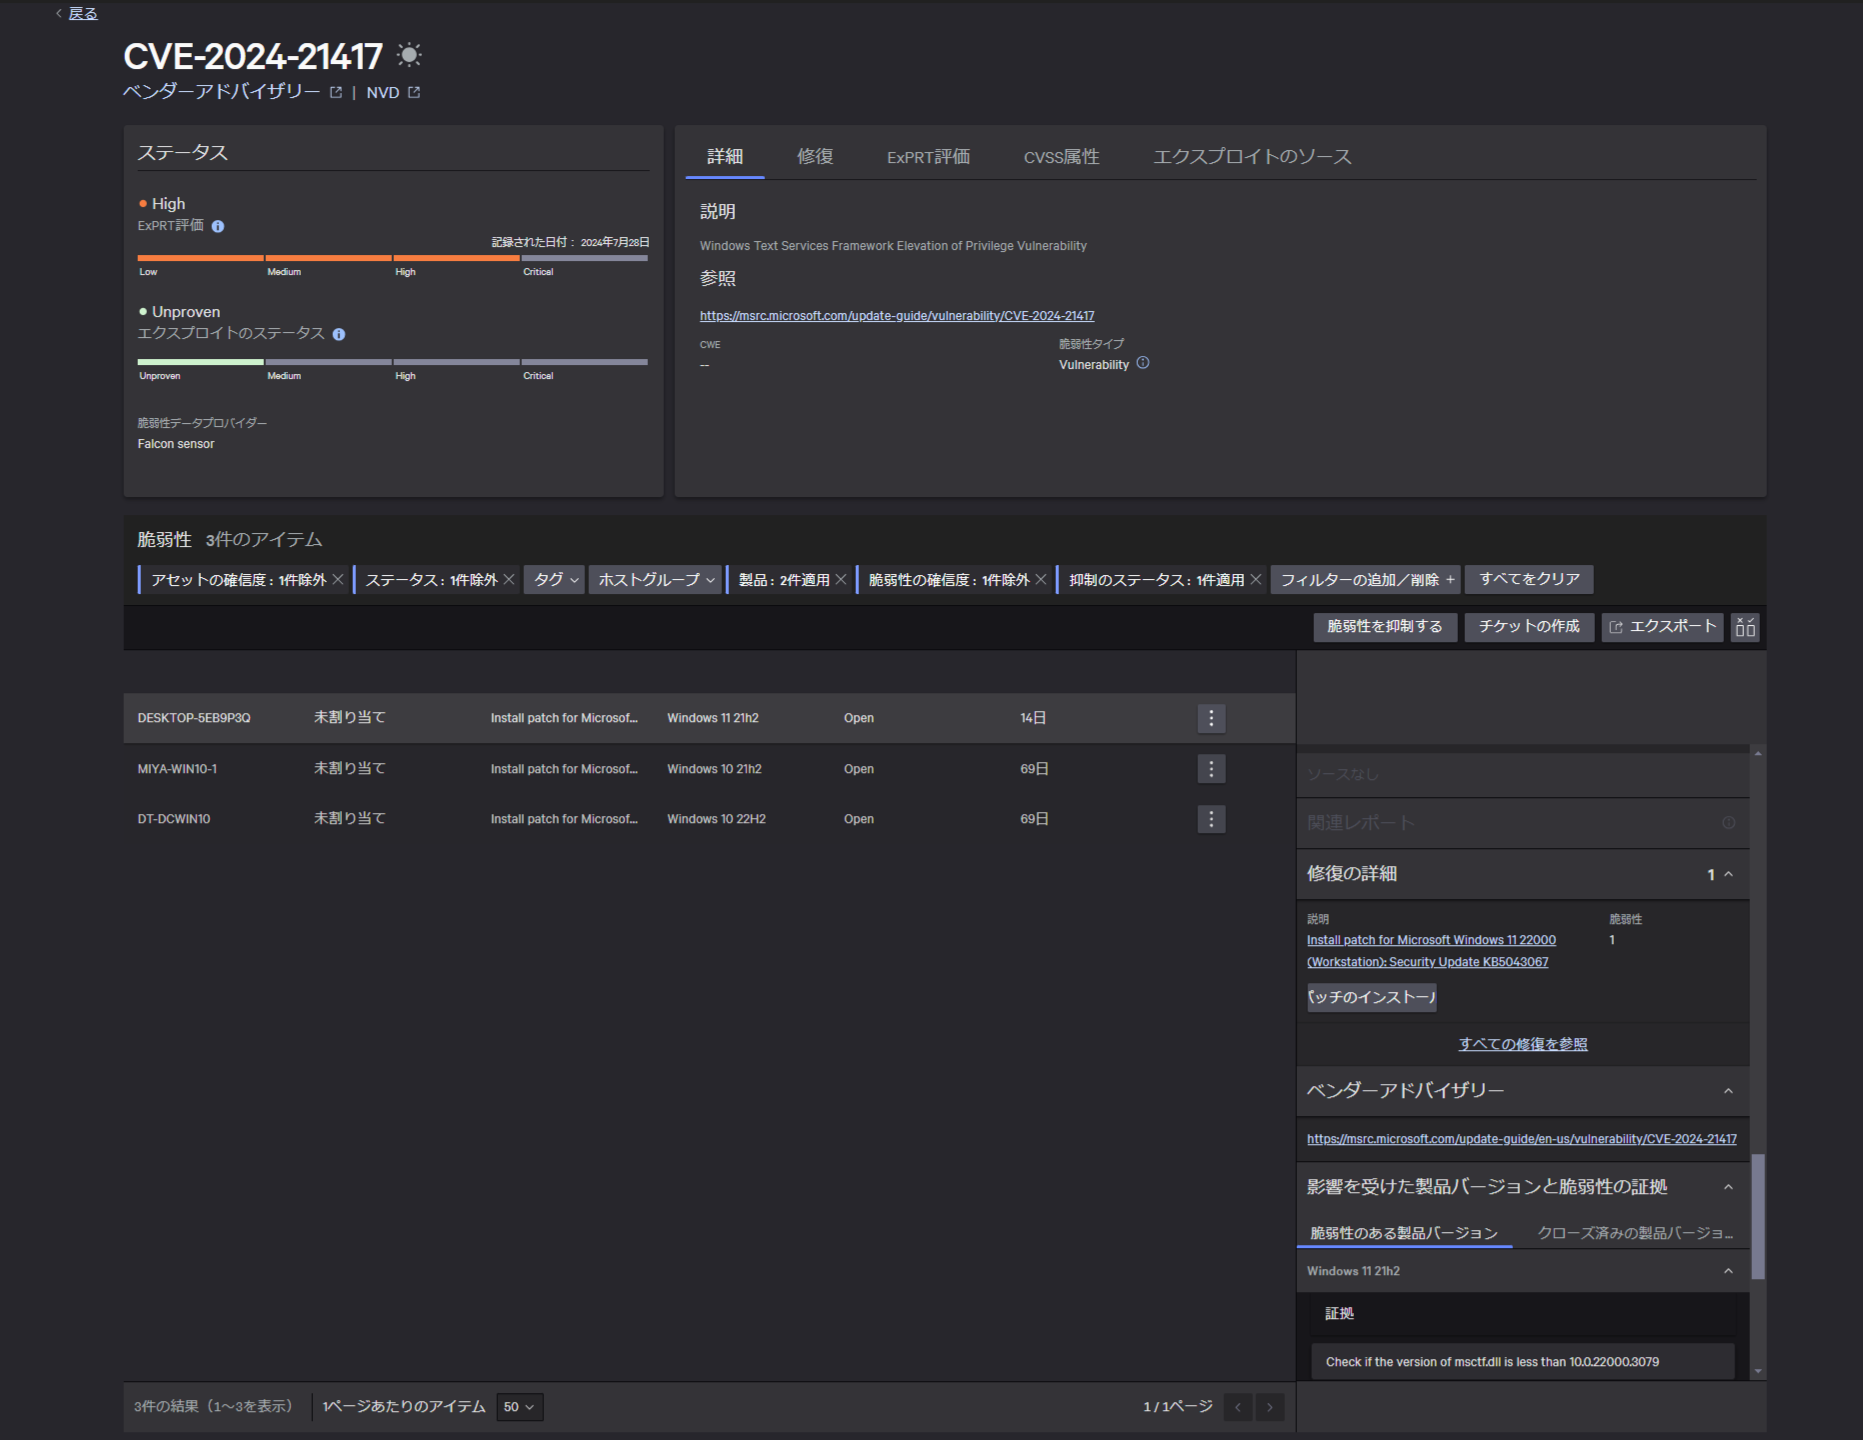Select the MIYA-WIN10-1 host name
Viewport: 1863px width, 1440px height.
177,769
